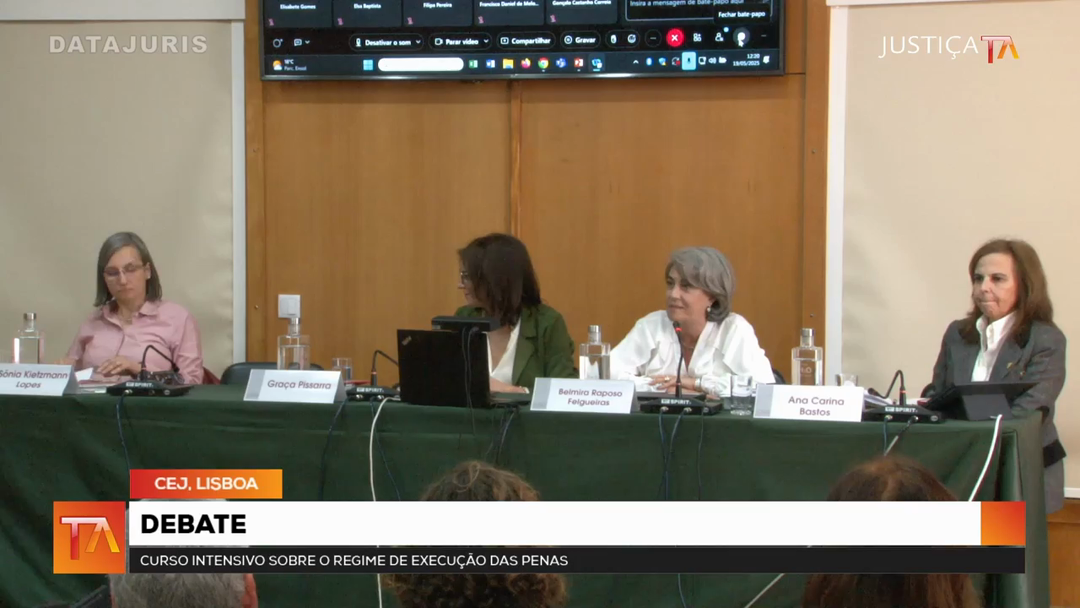Open Microsoft Teams from taskbar
The height and width of the screenshot is (608, 1080).
coord(560,64)
